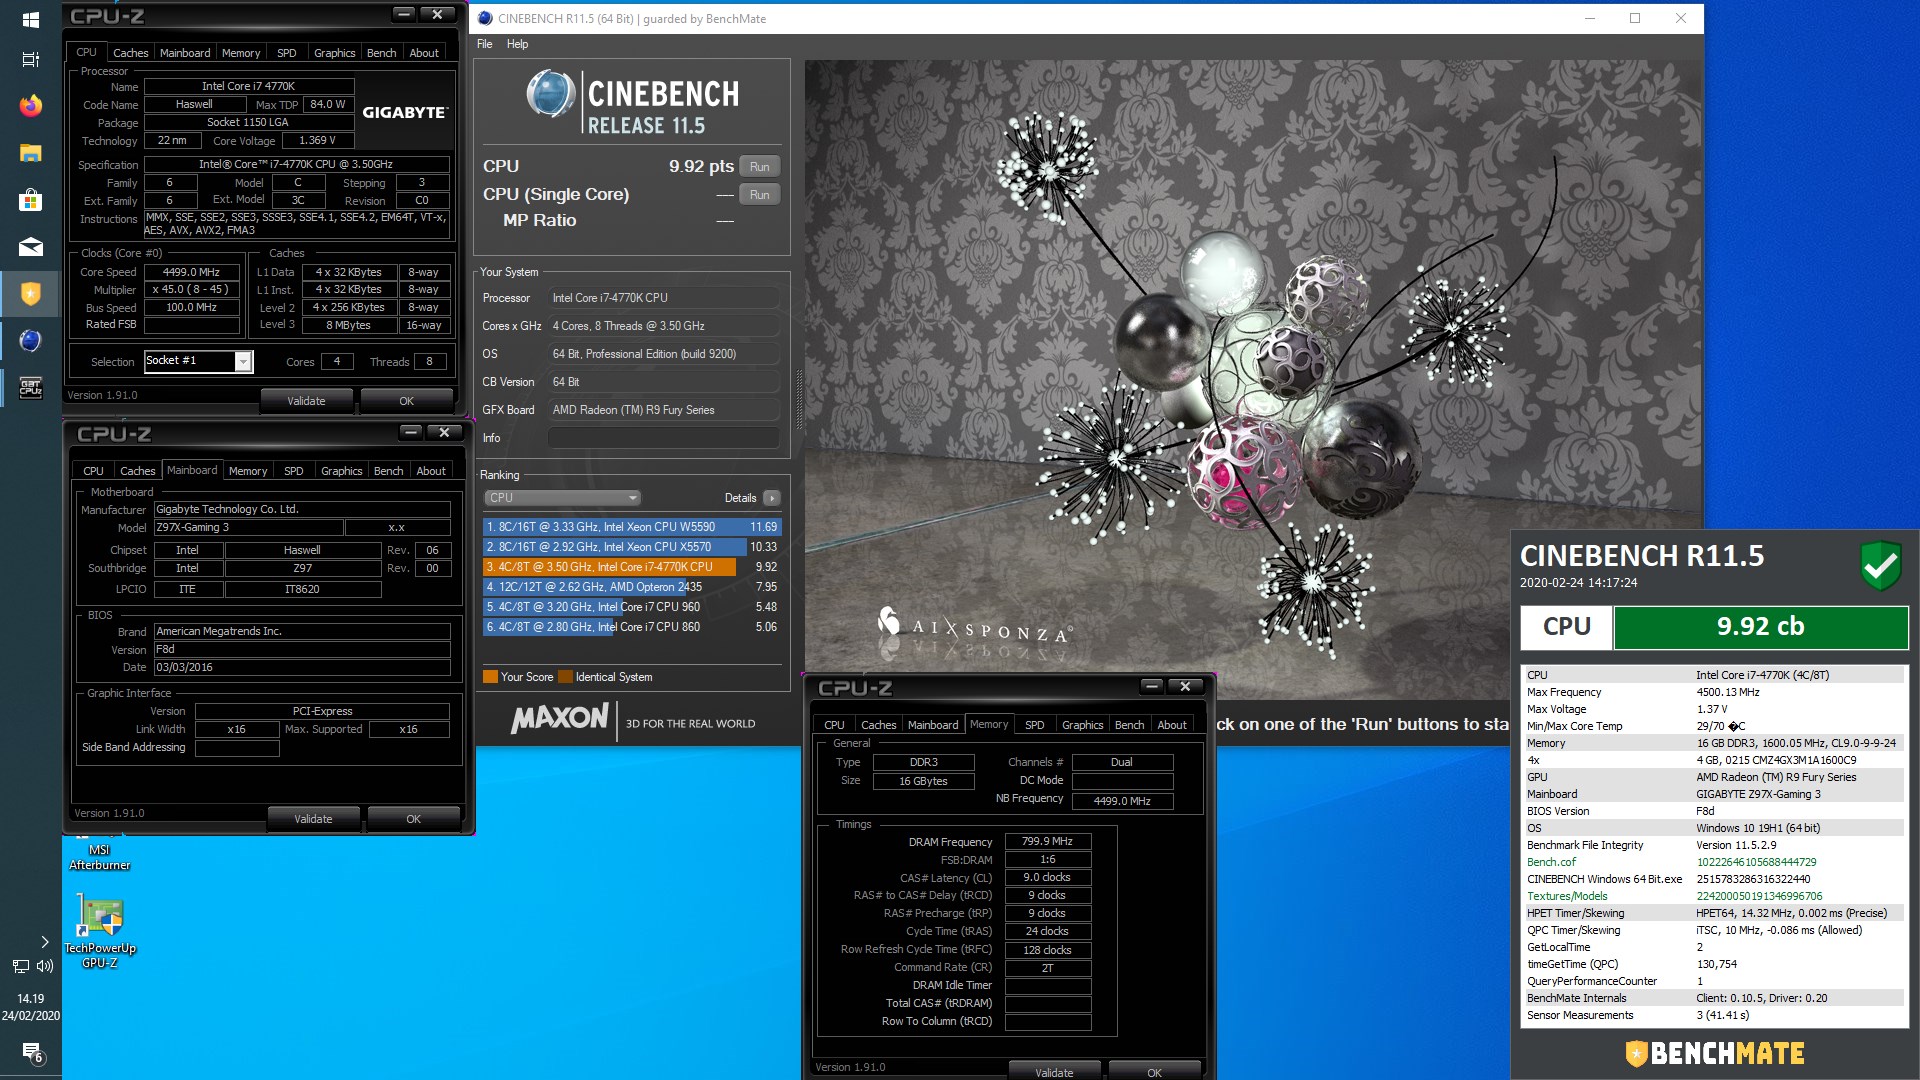Click OK in the Memory CPU-Z window
The image size is (1920, 1080).
click(1154, 1071)
